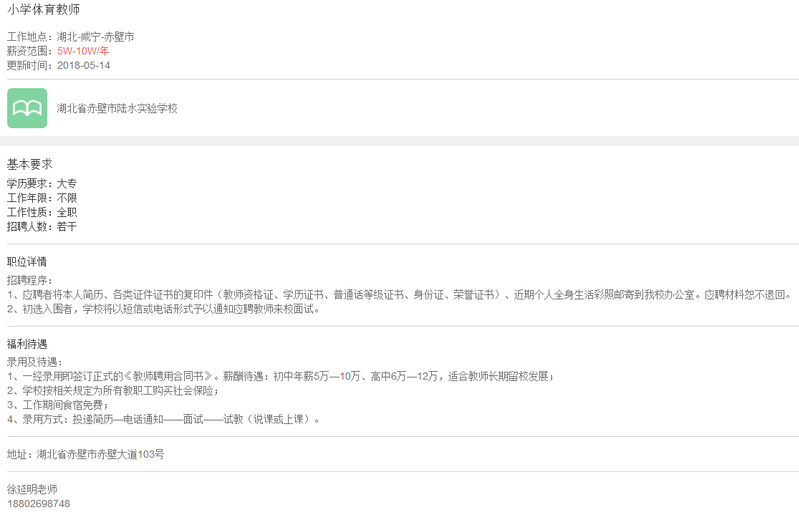Click the 录用及待遇 label
The image size is (799, 515).
[x=34, y=362]
